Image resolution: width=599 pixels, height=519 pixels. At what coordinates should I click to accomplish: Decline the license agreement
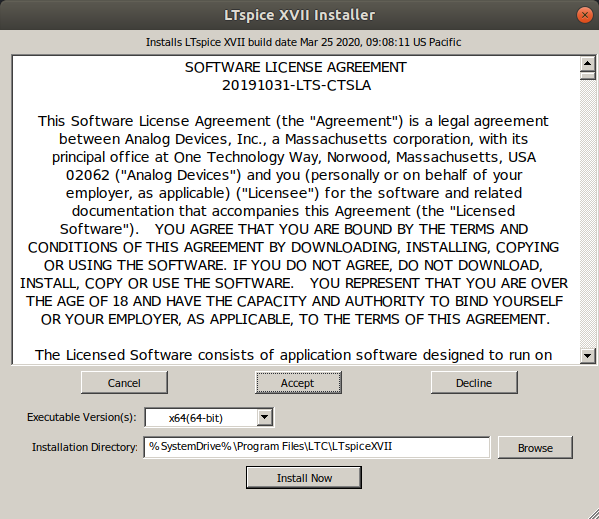click(x=474, y=382)
